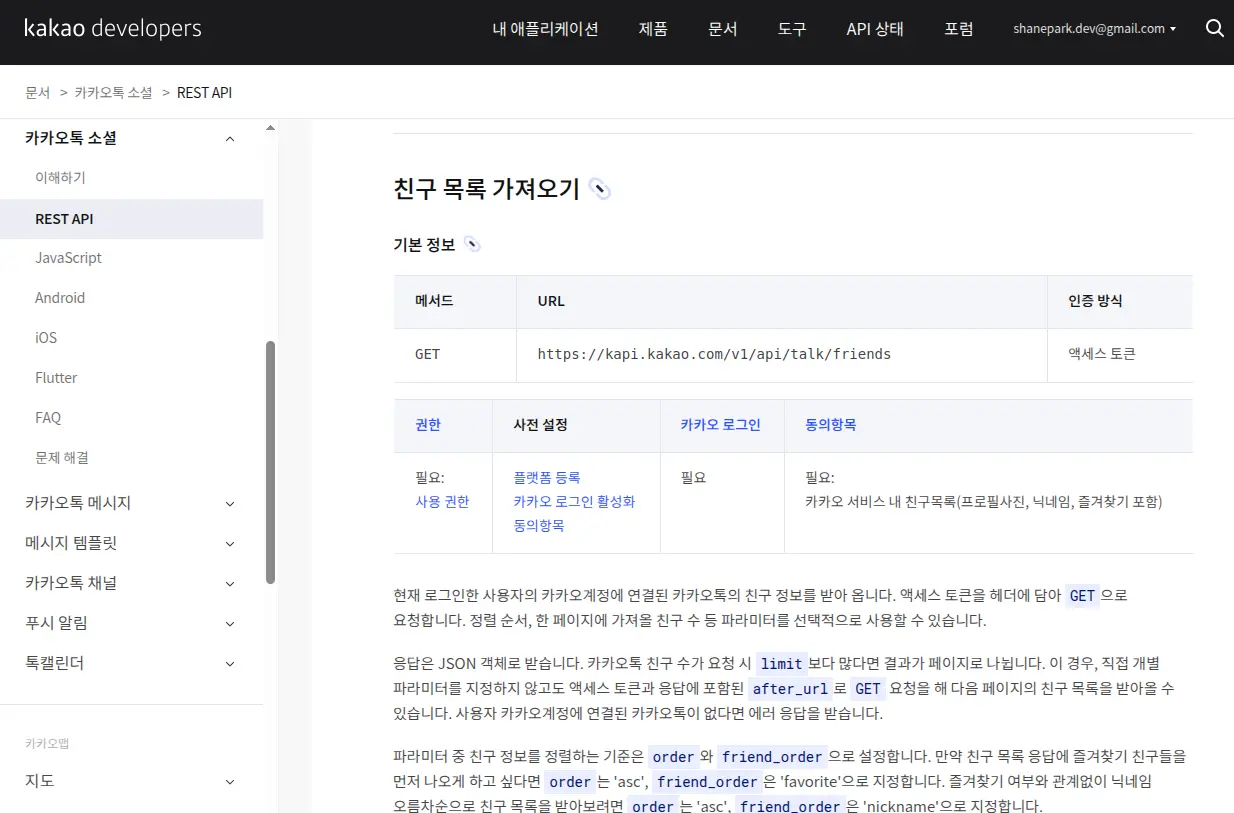The width and height of the screenshot is (1234, 813).
Task: Select REST API in sidebar
Action: 131,219
